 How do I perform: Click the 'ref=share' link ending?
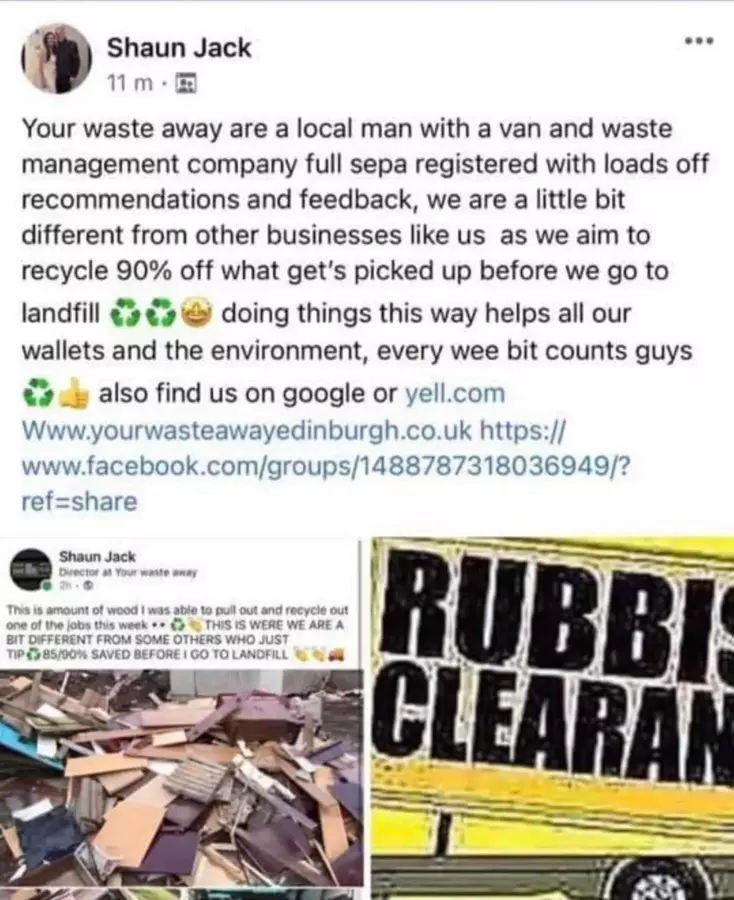[79, 501]
